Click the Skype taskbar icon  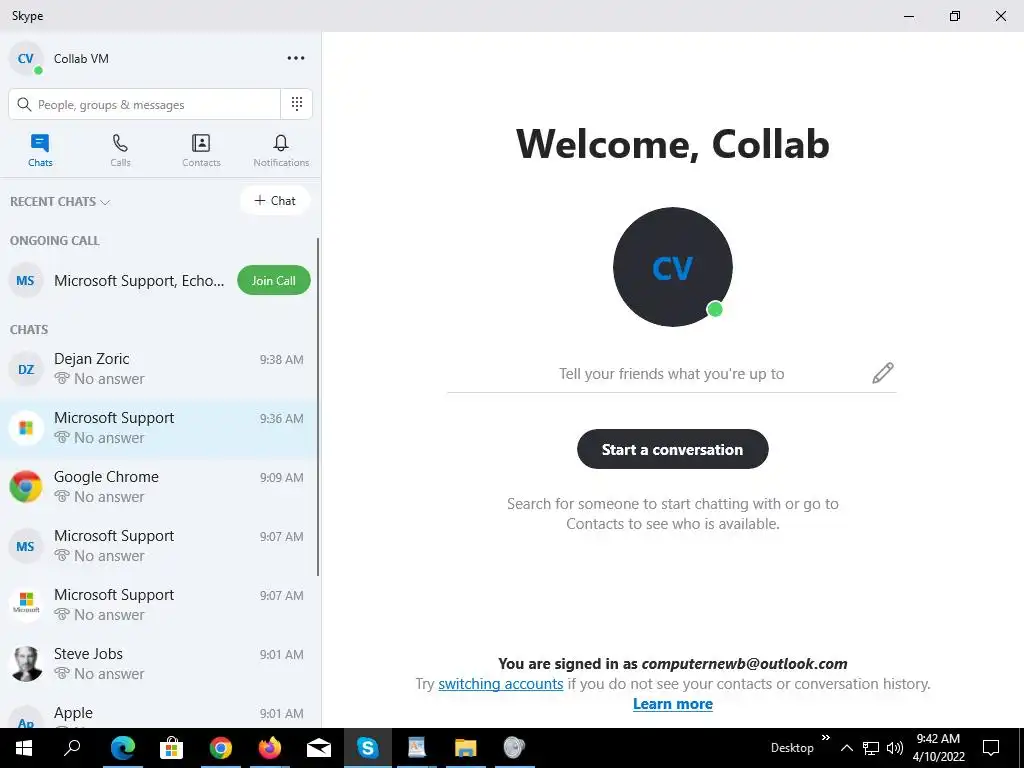coord(368,748)
